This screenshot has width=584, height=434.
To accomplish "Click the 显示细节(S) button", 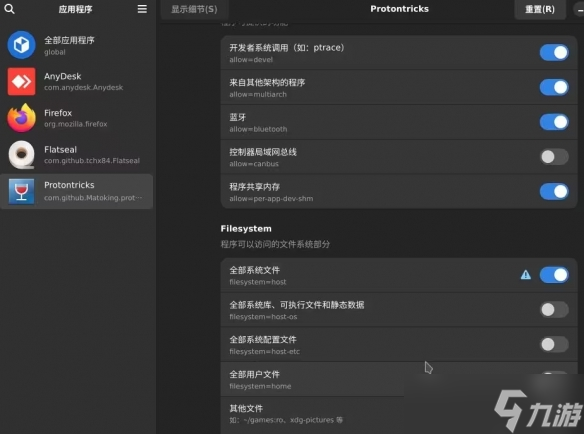I will [194, 9].
